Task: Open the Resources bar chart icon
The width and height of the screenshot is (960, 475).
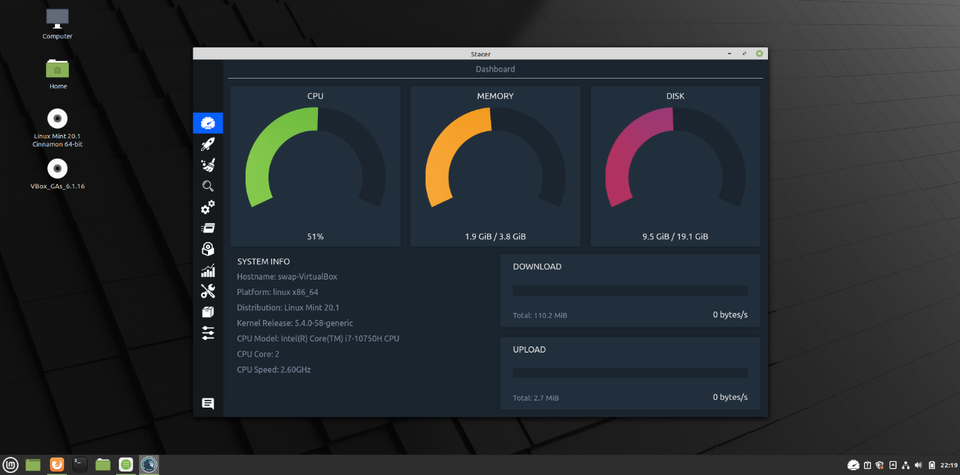Action: (x=208, y=270)
